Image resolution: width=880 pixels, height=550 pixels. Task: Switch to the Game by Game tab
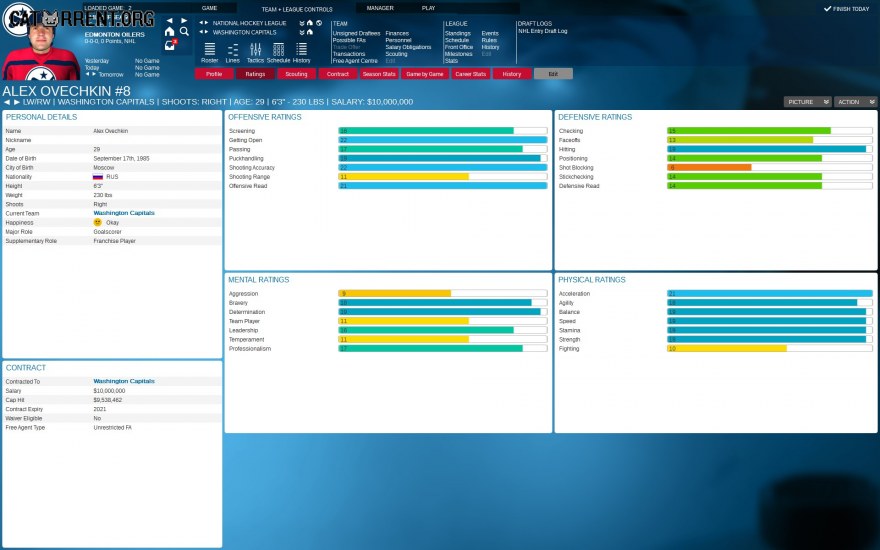[425, 74]
